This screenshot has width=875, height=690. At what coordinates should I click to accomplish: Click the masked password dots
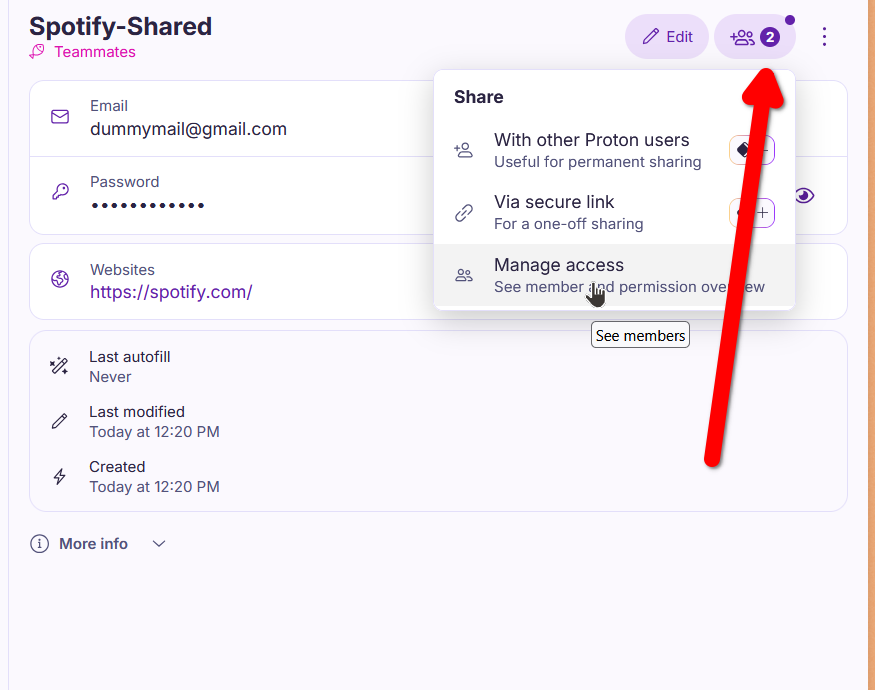pyautogui.click(x=148, y=205)
